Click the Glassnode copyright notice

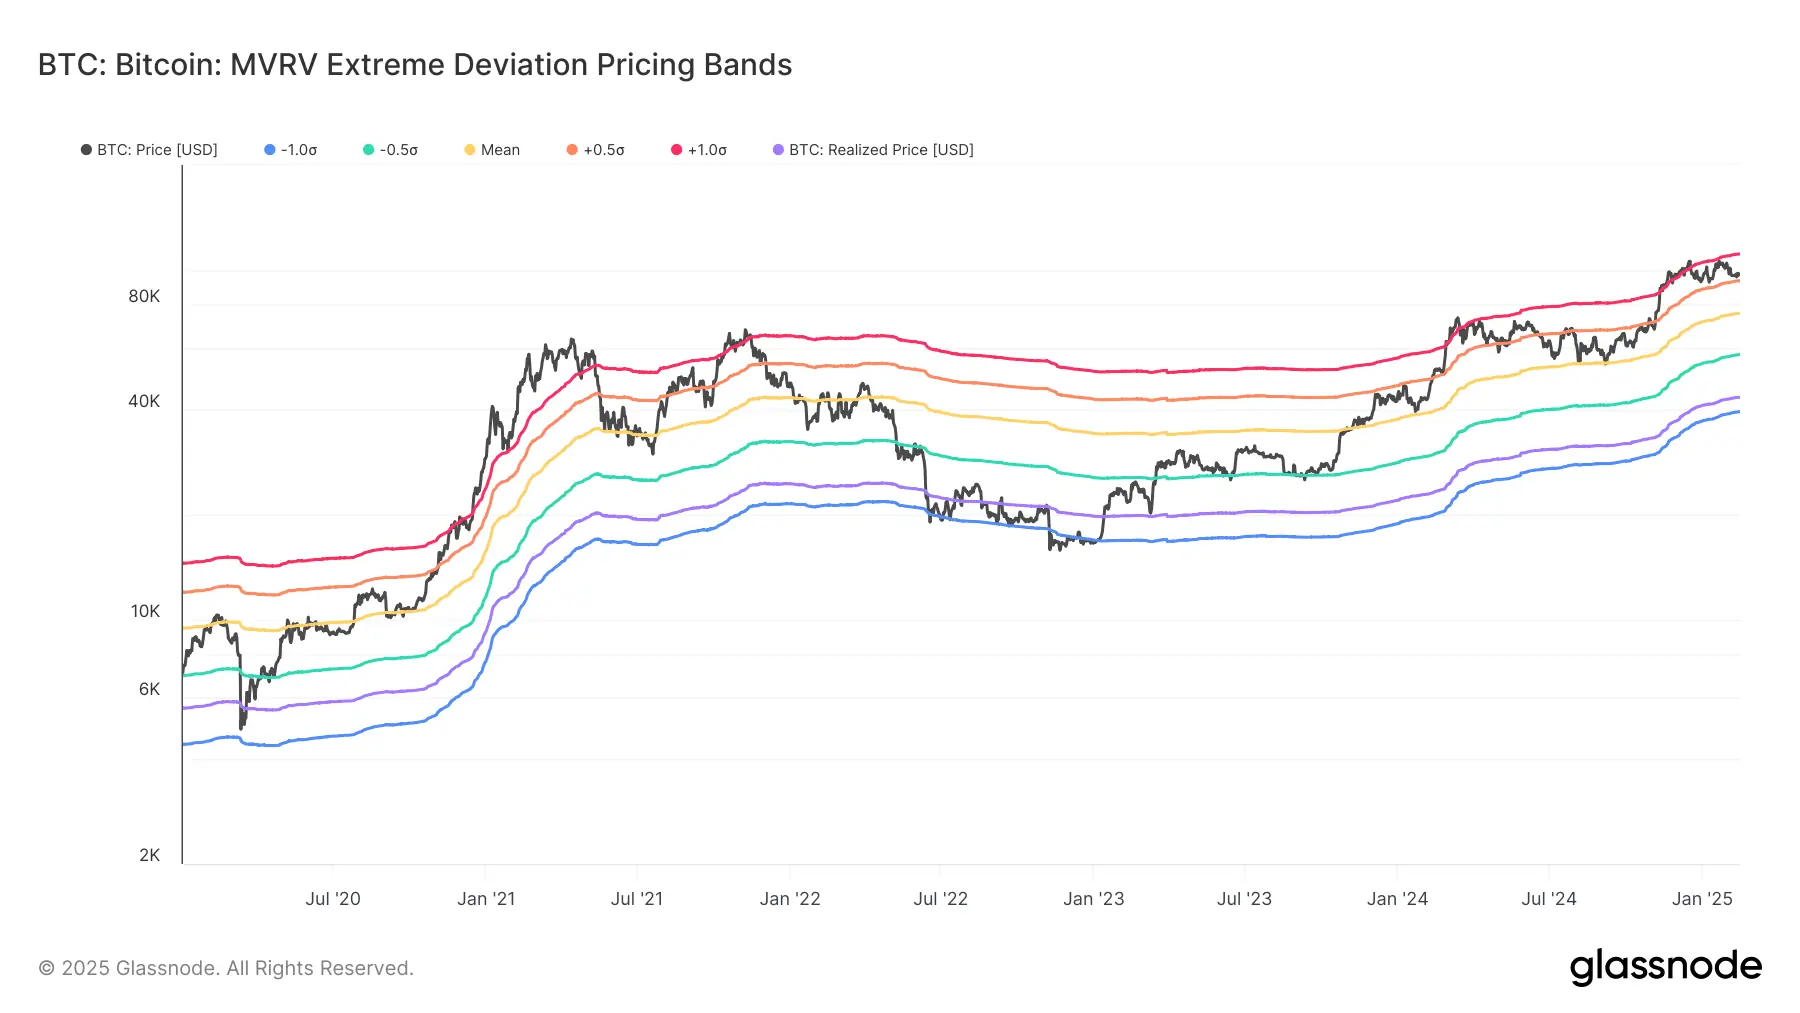point(226,968)
